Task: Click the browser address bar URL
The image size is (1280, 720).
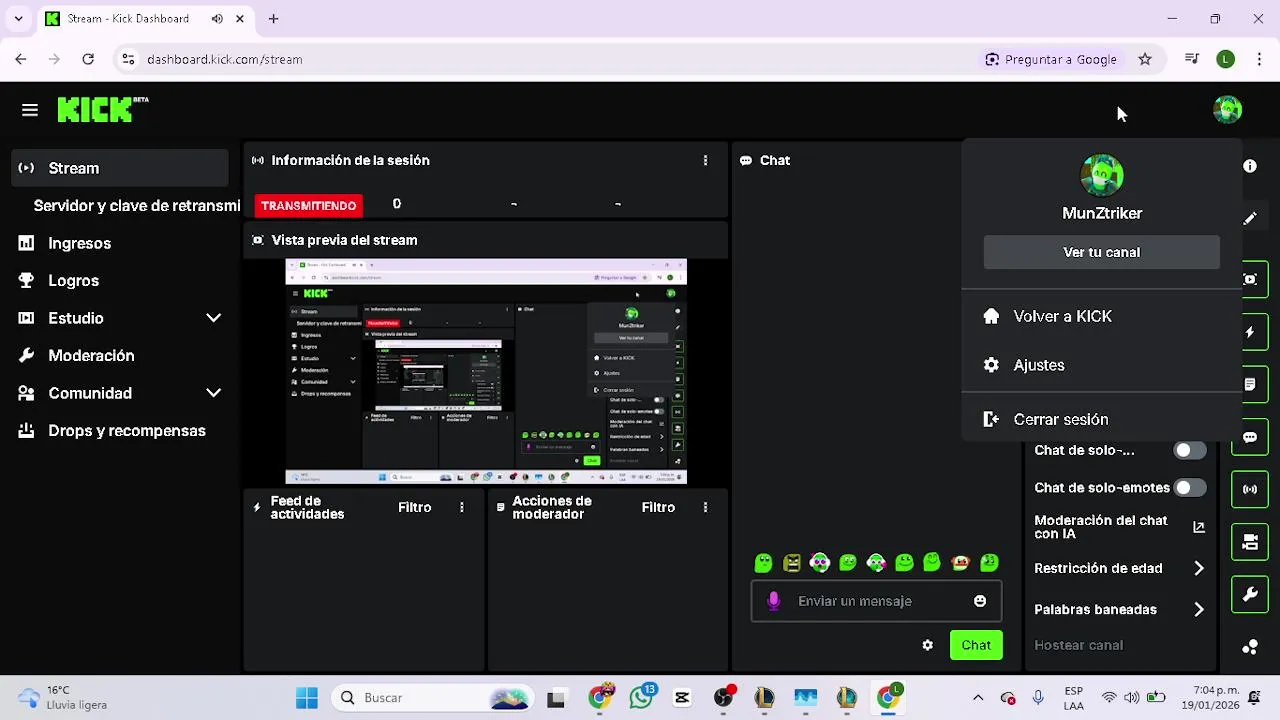Action: click(x=224, y=59)
